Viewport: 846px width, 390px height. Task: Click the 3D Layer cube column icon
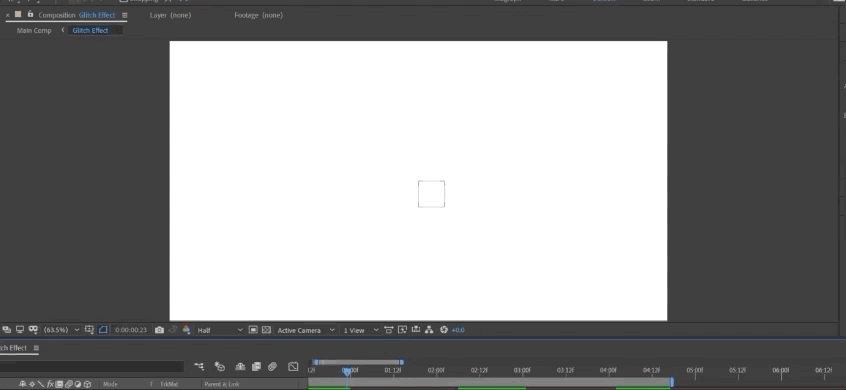pos(87,385)
